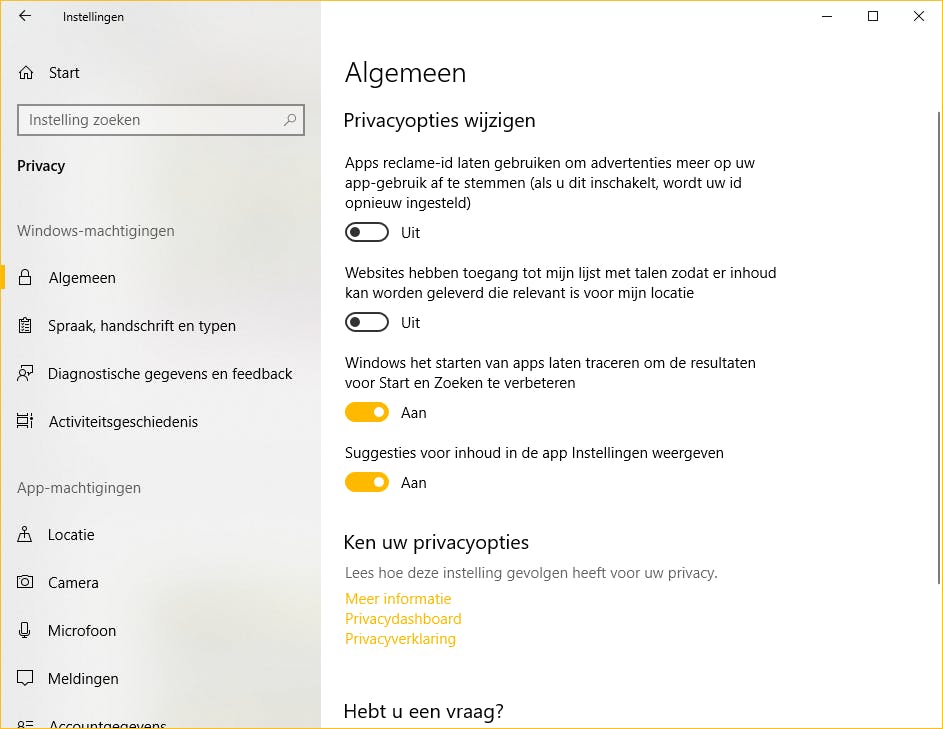
Task: Click the Spraak, handschrift en typen icon
Action: click(x=26, y=326)
